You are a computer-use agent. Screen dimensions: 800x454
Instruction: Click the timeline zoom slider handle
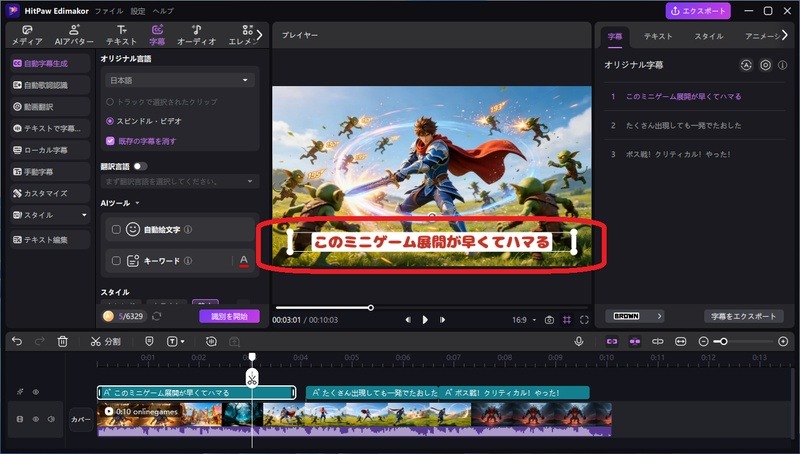point(723,341)
